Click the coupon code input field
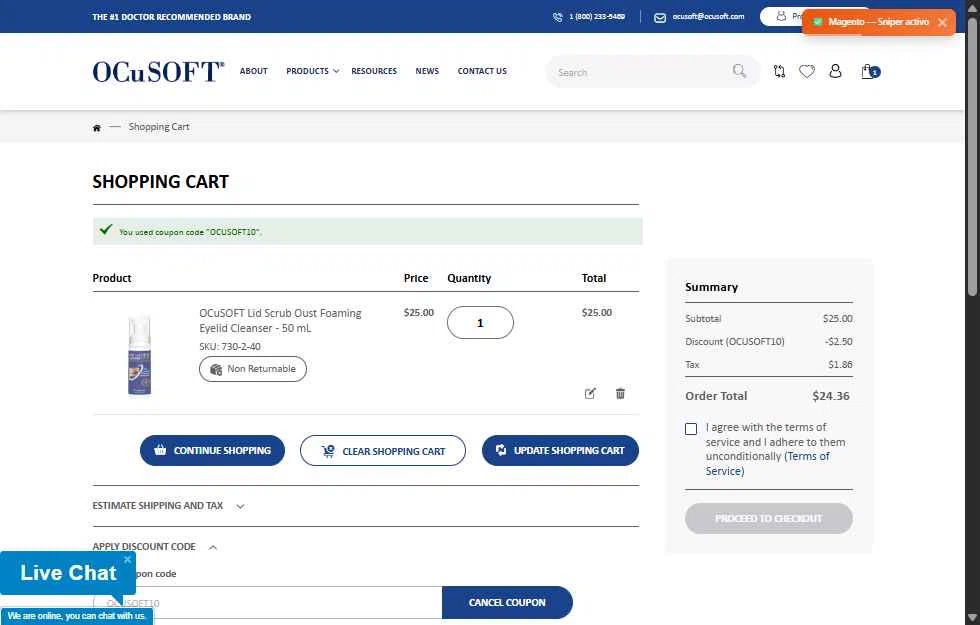Image resolution: width=980 pixels, height=625 pixels. (x=268, y=602)
